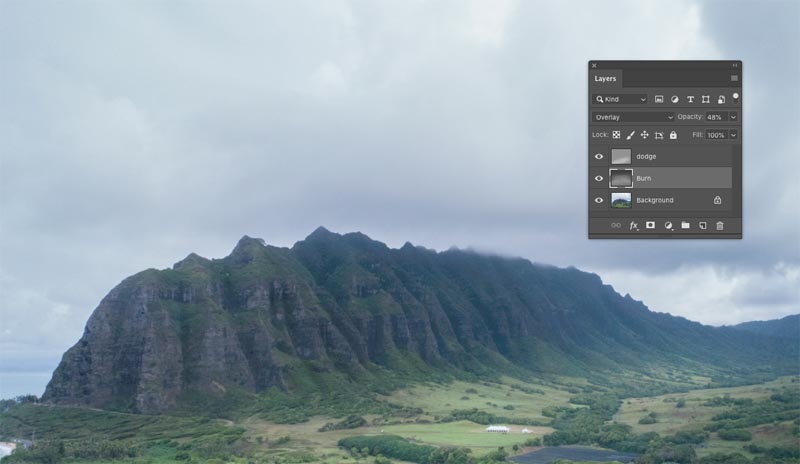The height and width of the screenshot is (464, 800).
Task: Select the Background layer thumbnail
Action: 621,200
